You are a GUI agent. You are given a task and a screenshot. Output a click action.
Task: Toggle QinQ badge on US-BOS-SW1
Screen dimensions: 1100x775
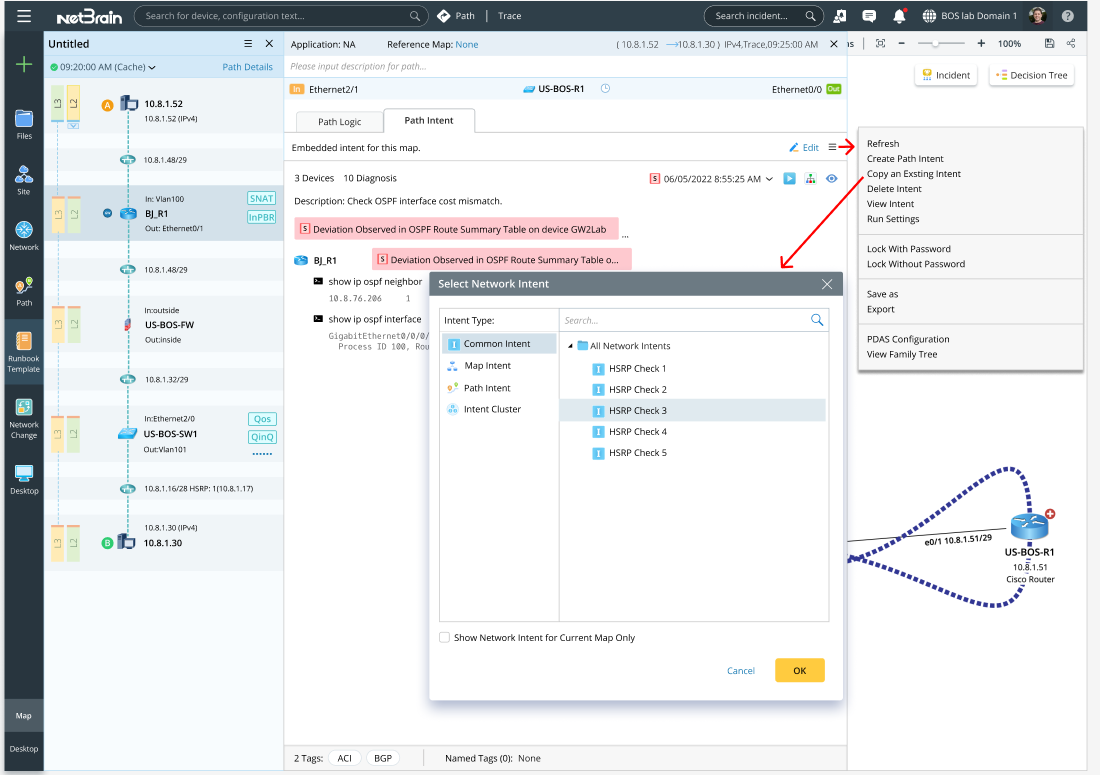(x=262, y=437)
